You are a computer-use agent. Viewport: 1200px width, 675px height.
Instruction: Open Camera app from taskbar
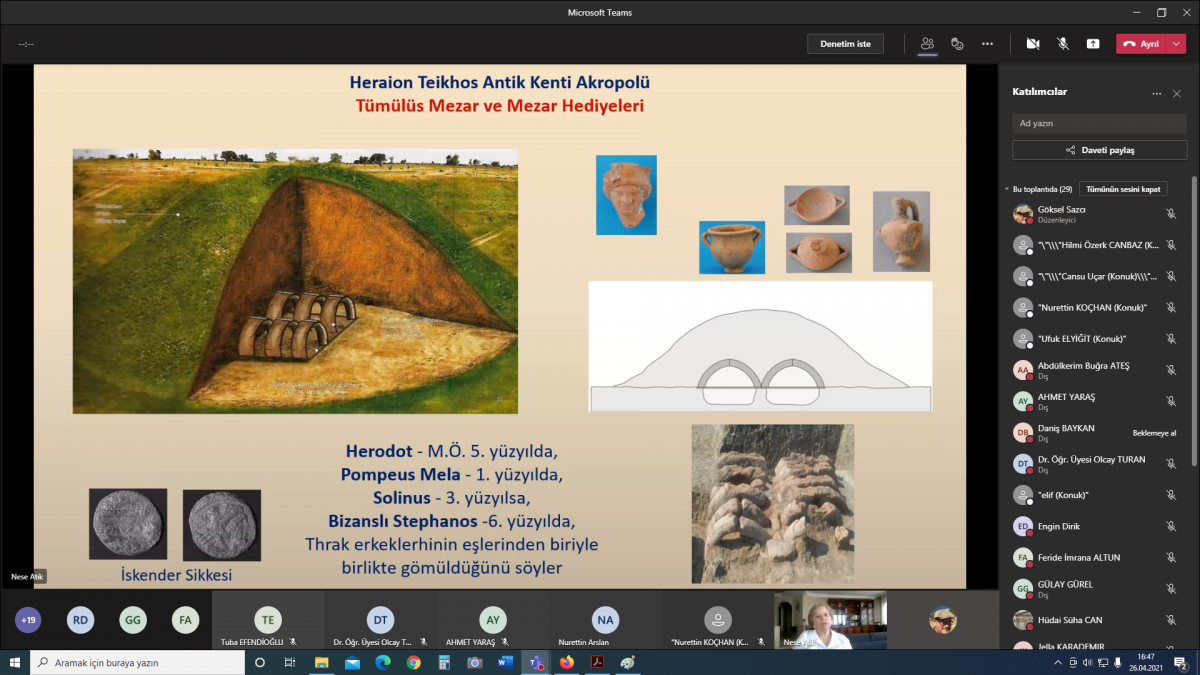point(475,662)
